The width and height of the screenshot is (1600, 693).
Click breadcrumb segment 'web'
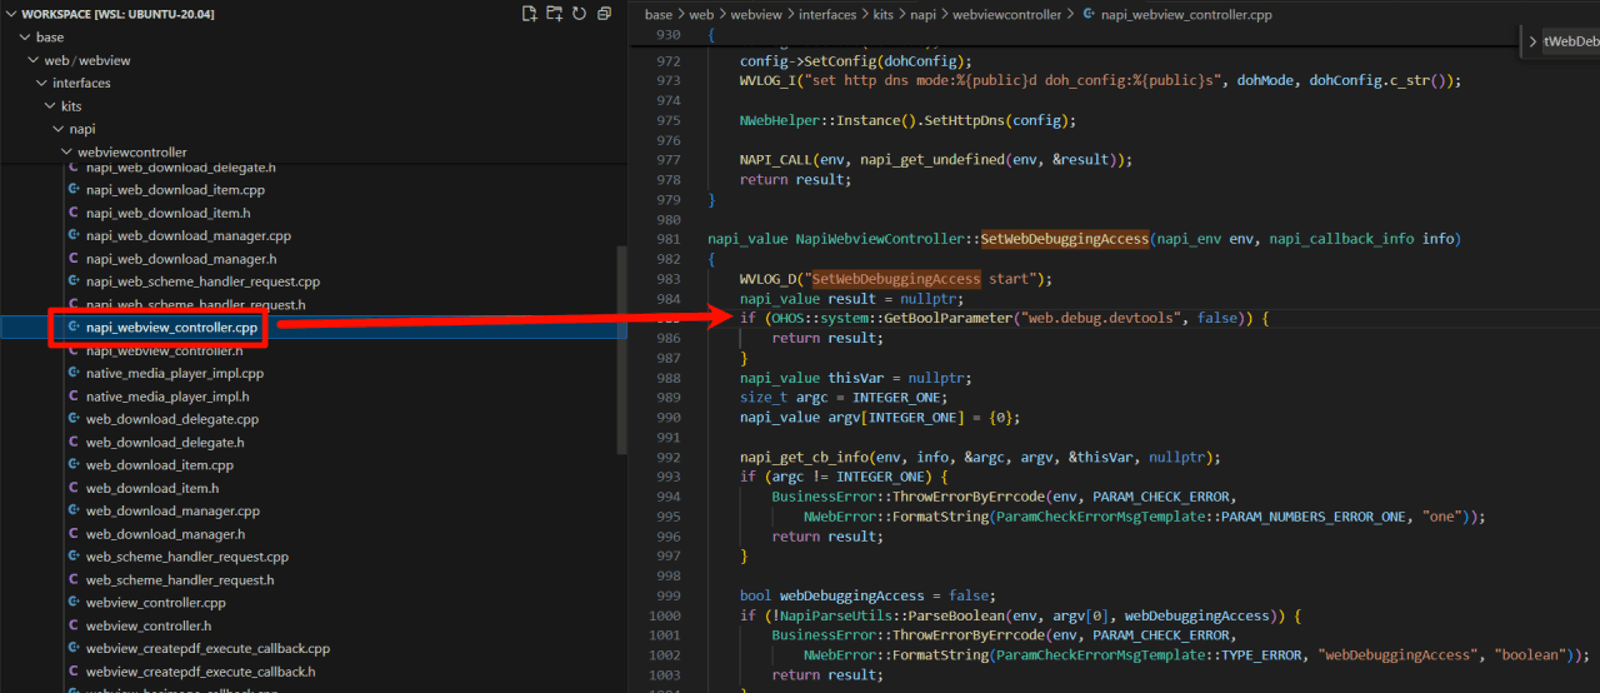click(702, 15)
